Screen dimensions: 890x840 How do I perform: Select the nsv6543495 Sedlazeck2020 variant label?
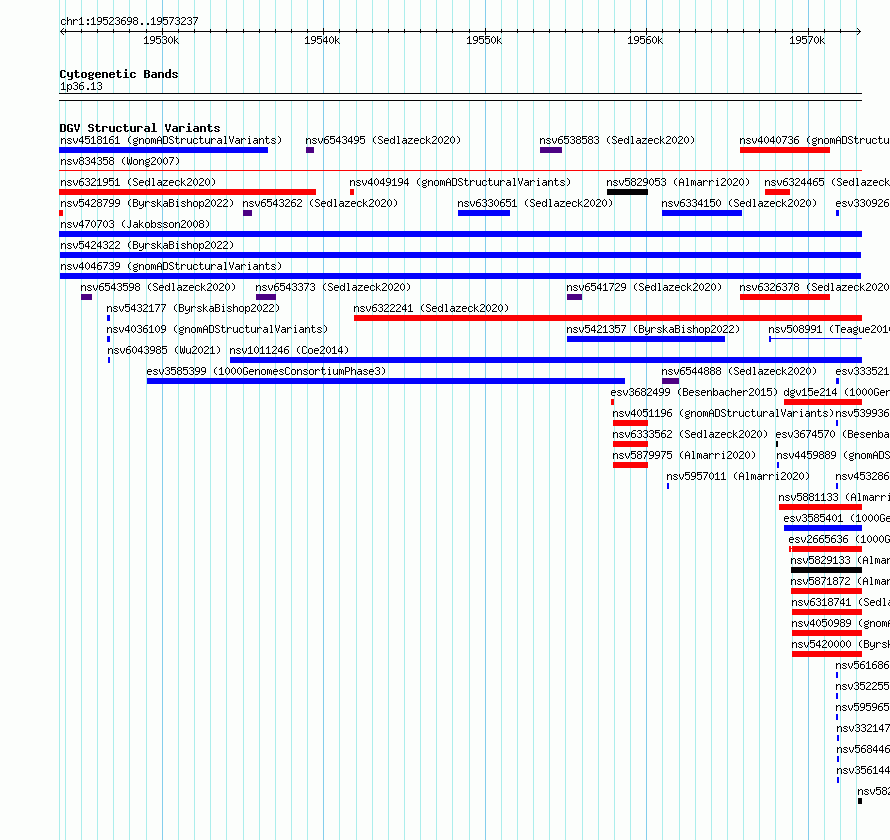(383, 140)
